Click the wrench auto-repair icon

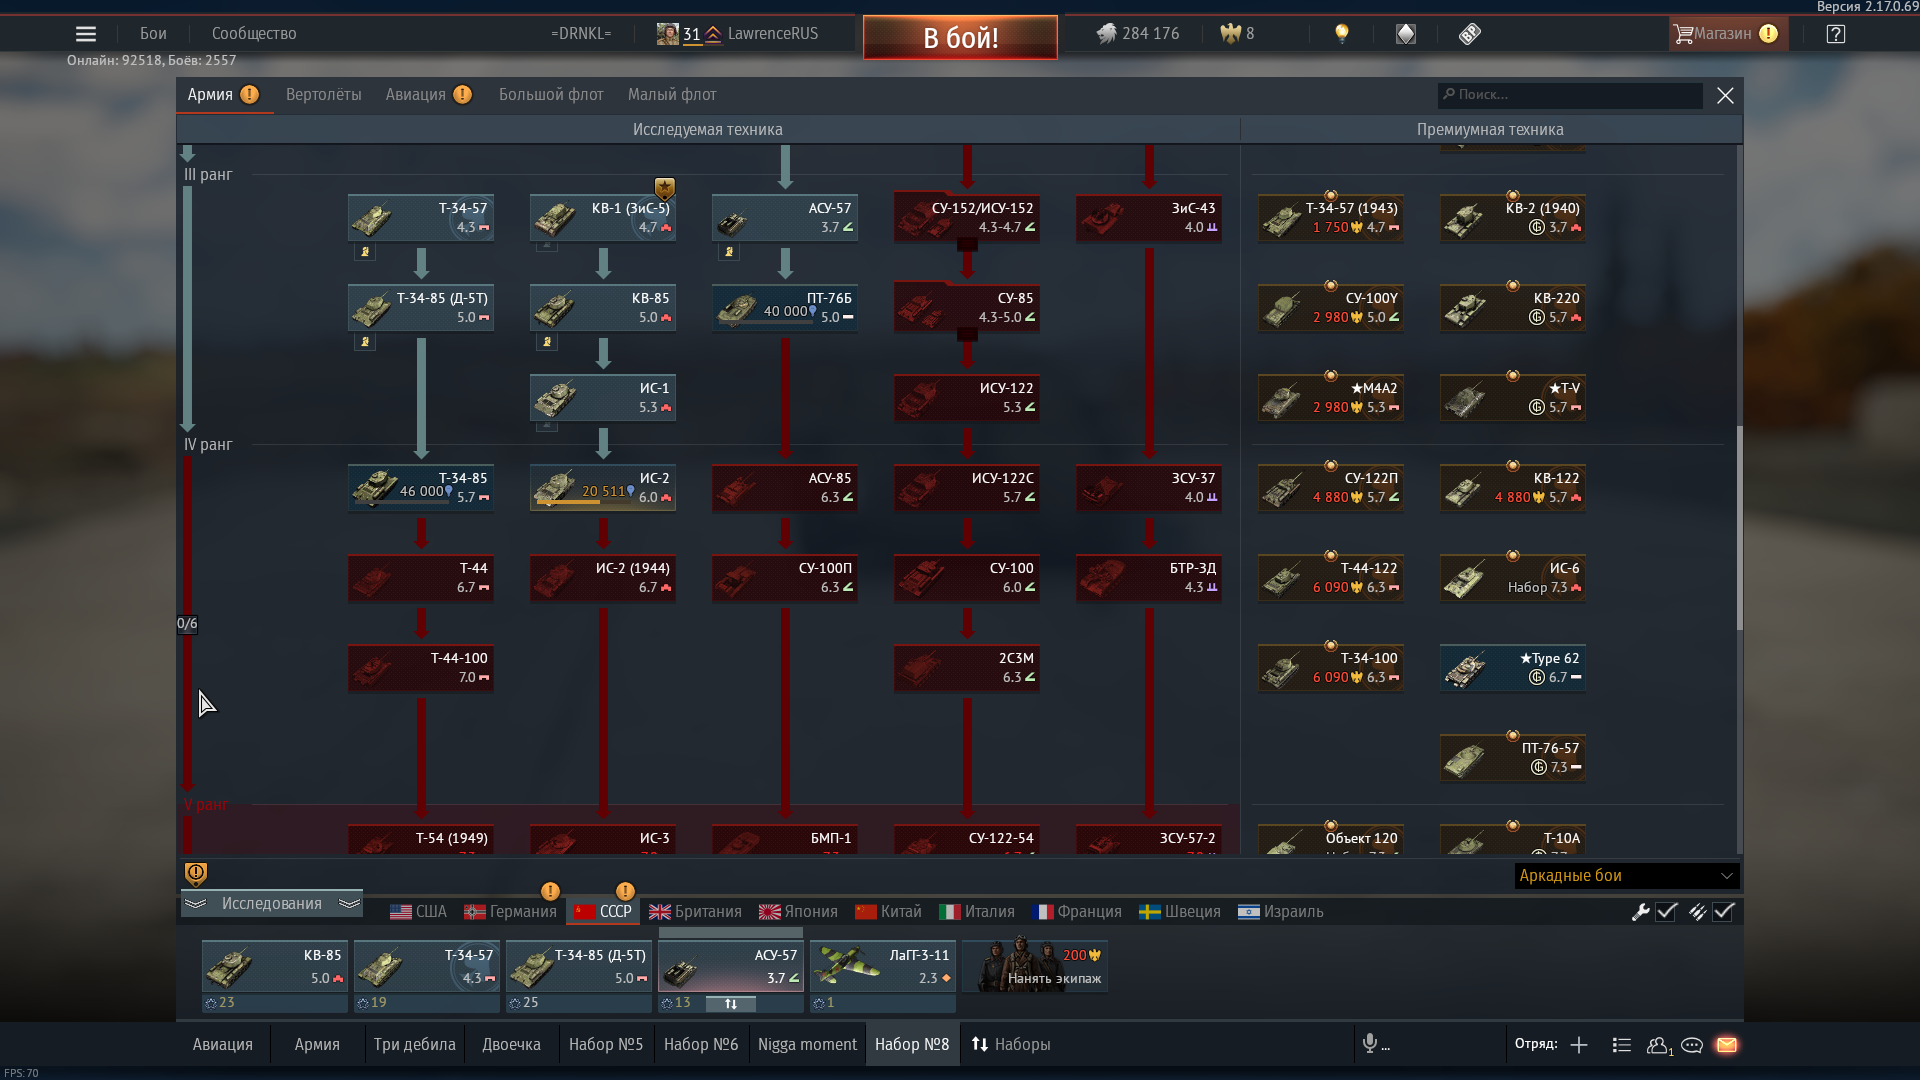pos(1640,912)
